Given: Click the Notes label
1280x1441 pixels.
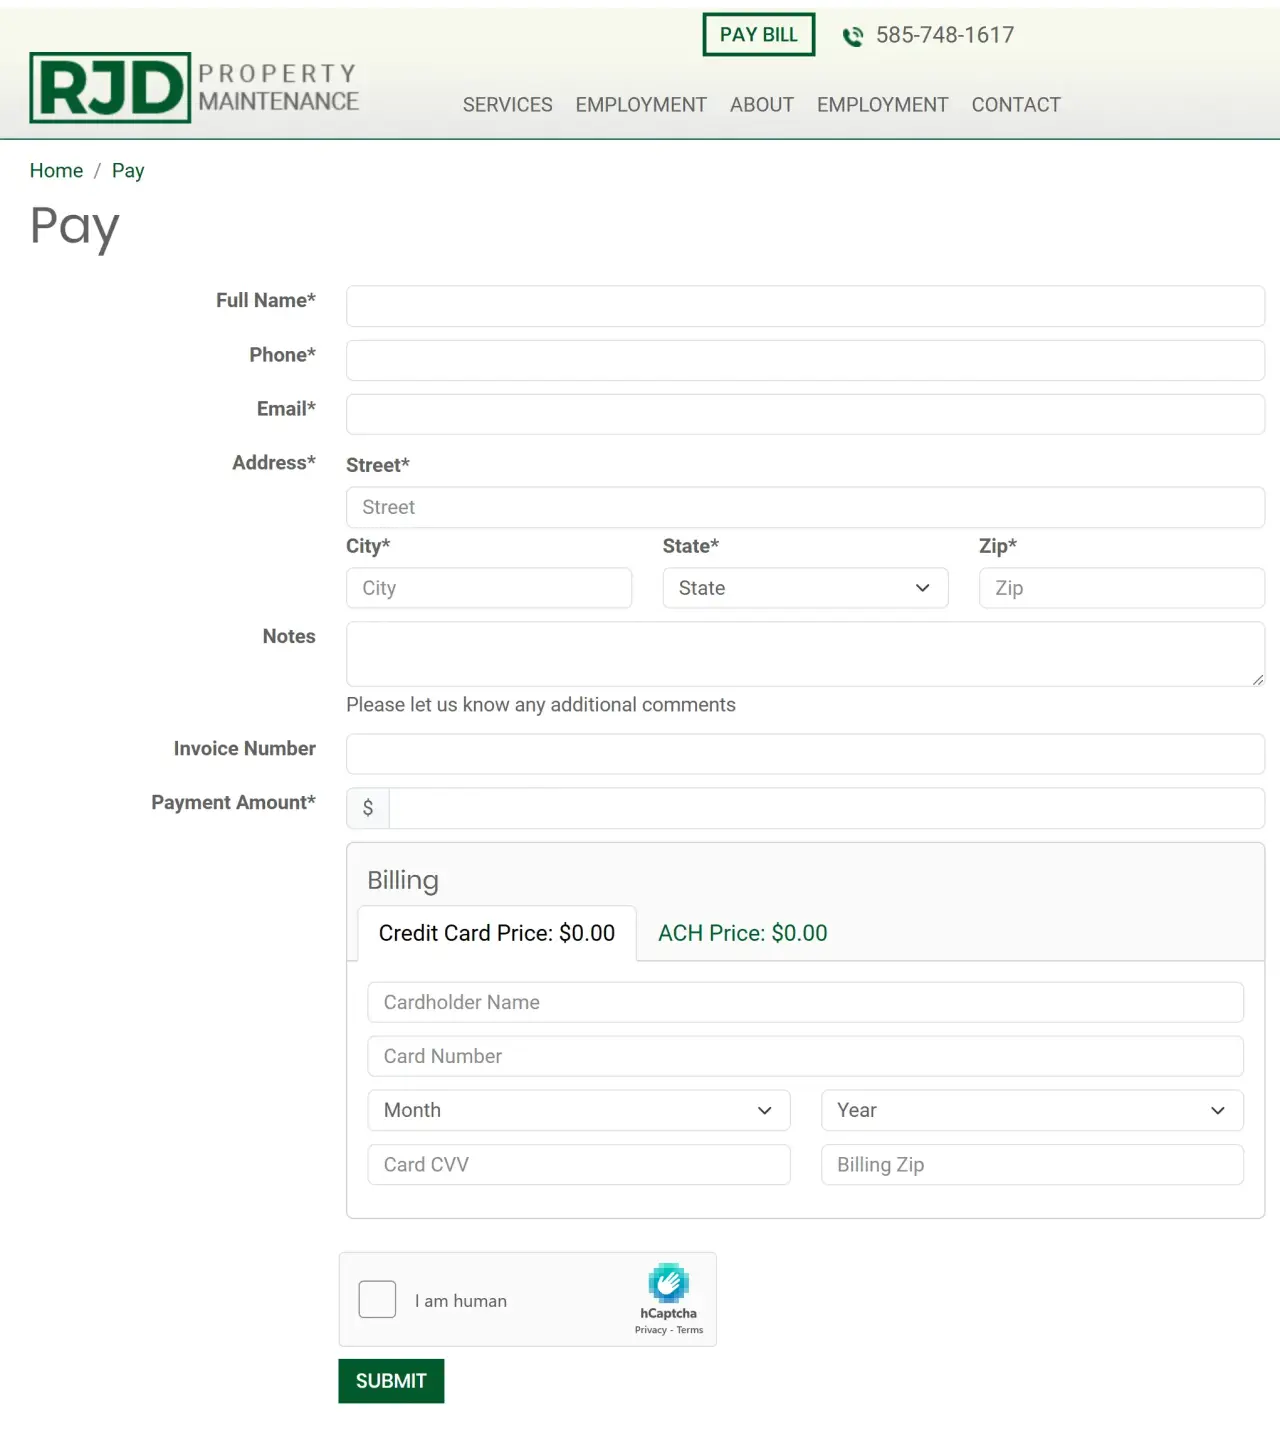Looking at the screenshot, I should click(x=289, y=636).
